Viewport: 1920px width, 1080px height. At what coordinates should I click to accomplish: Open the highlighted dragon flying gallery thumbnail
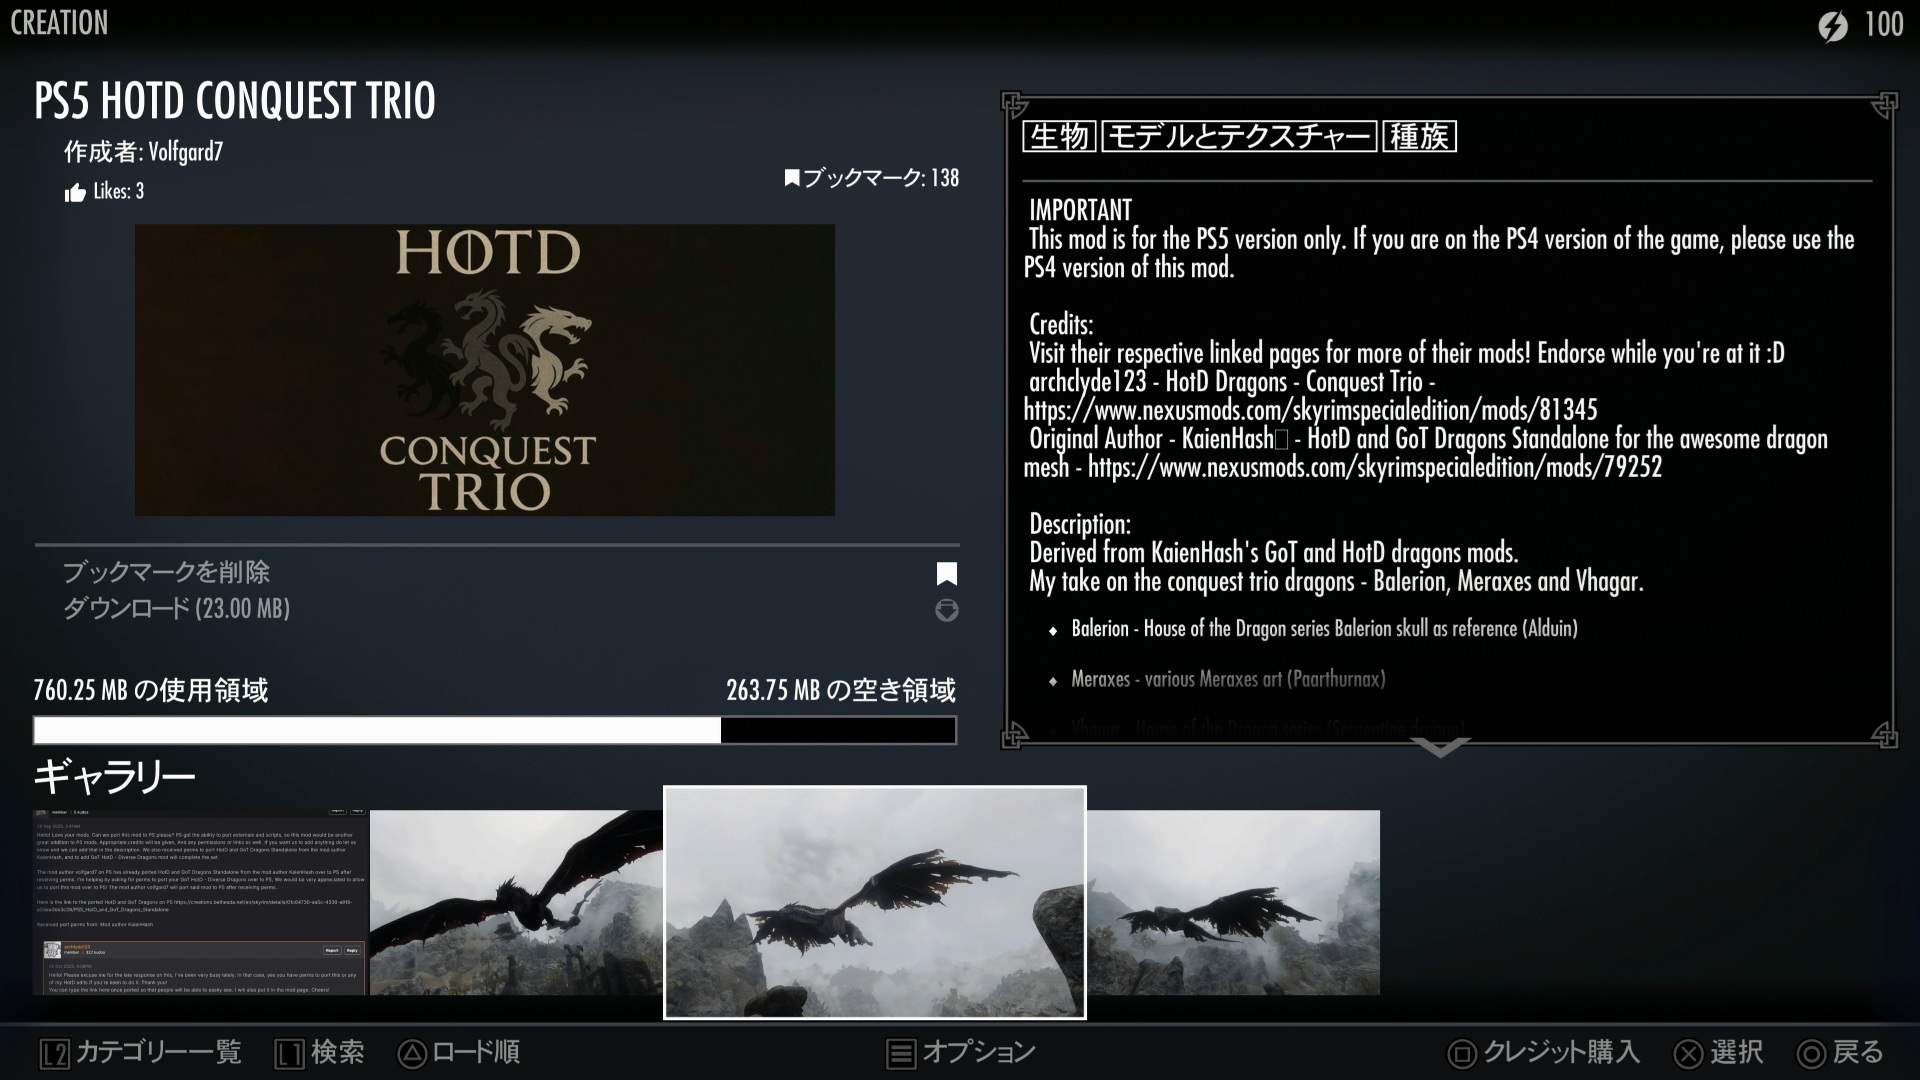click(x=874, y=902)
